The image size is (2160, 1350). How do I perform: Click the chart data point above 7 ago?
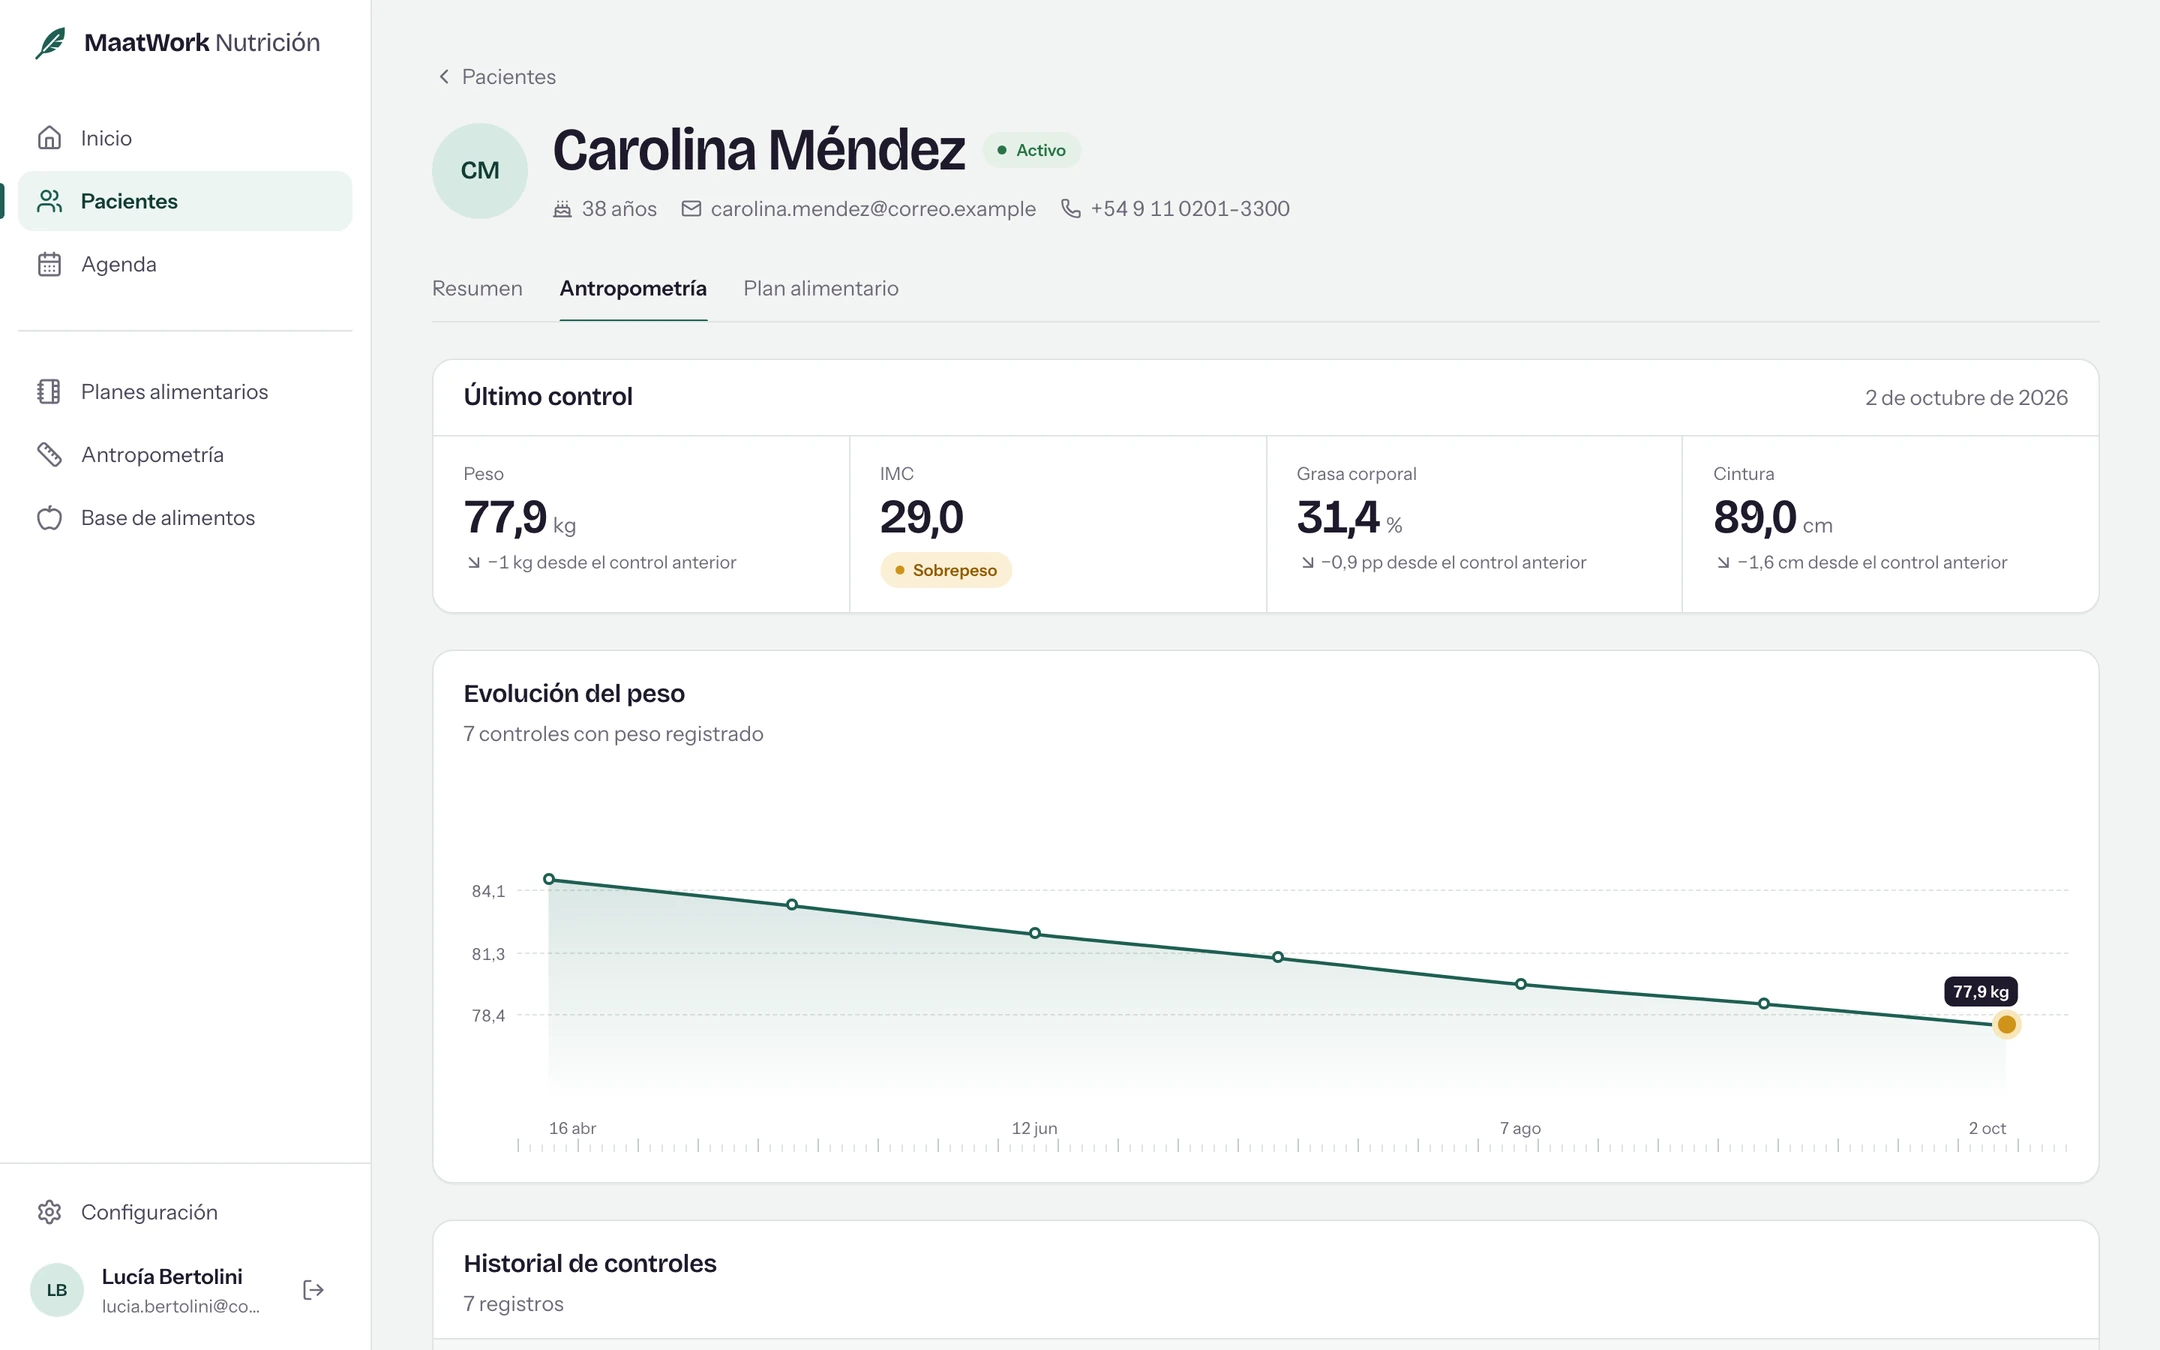coord(1521,984)
